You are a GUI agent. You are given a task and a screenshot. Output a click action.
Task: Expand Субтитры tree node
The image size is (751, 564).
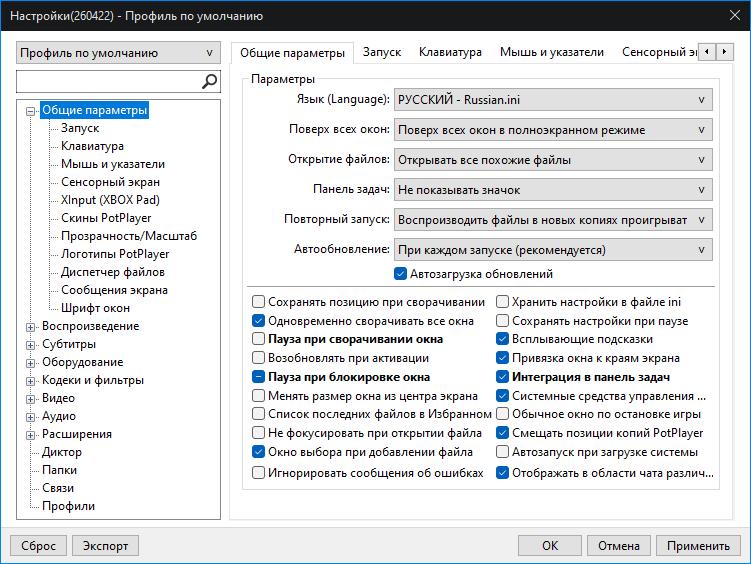coord(30,345)
